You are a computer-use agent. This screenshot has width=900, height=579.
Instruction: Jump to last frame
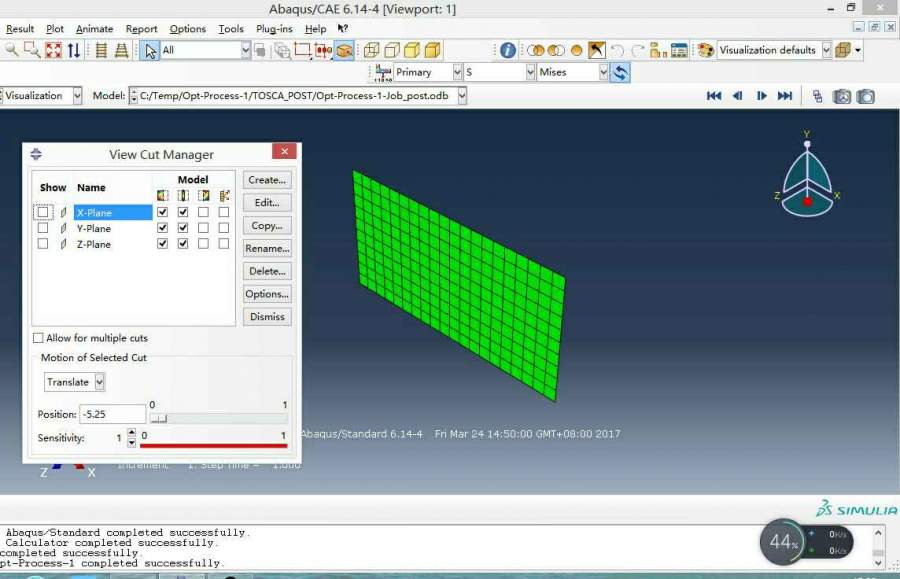(785, 96)
